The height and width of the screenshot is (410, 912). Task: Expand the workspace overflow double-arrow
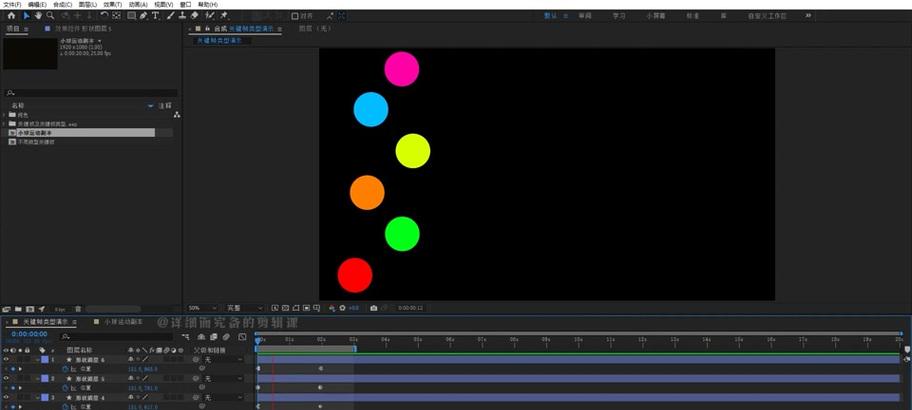[808, 16]
